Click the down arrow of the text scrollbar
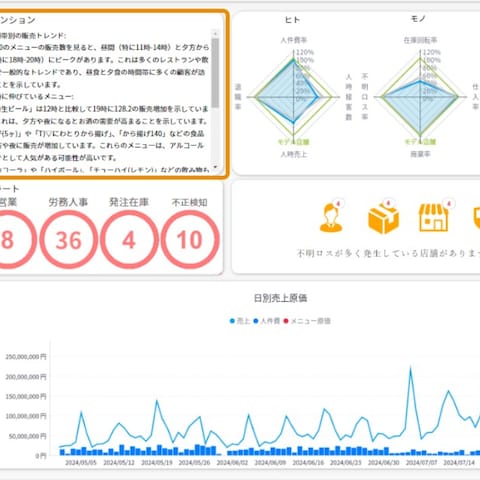The height and width of the screenshot is (480, 480). pyautogui.click(x=215, y=167)
